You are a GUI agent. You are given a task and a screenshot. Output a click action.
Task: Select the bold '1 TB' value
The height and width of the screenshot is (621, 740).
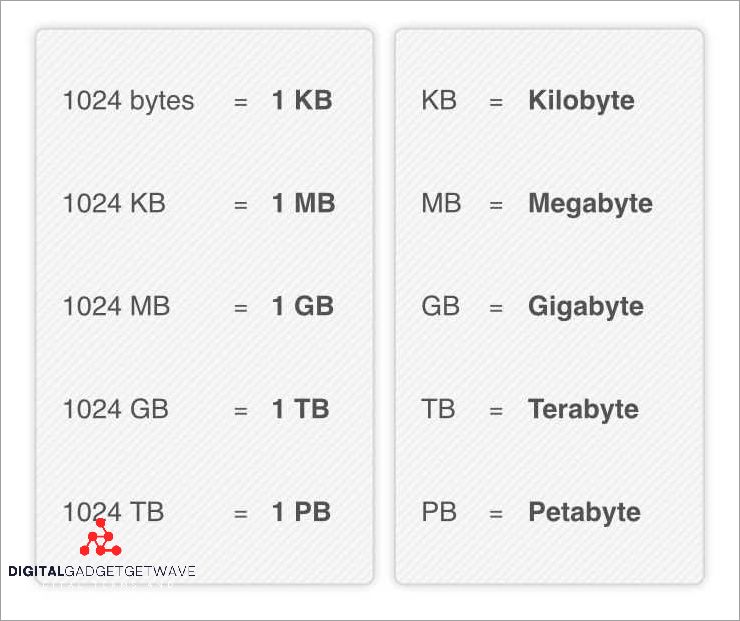300,409
